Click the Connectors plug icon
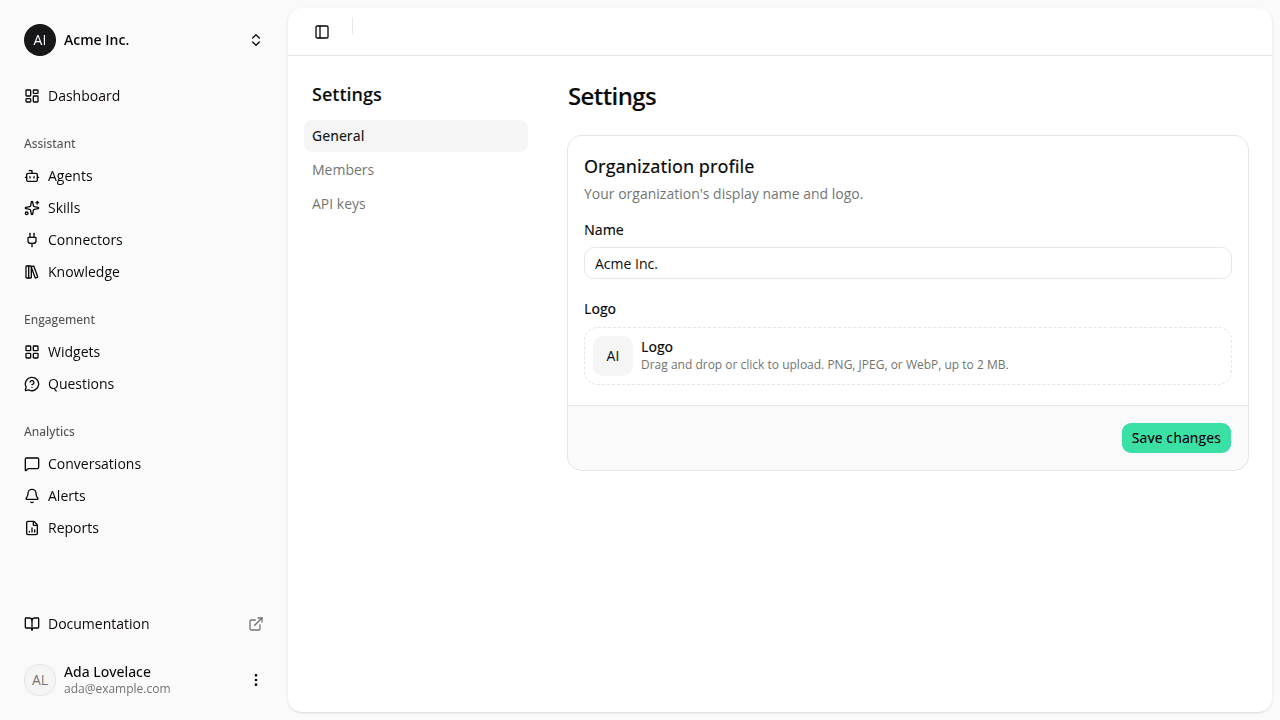The width and height of the screenshot is (1280, 720). [x=32, y=240]
